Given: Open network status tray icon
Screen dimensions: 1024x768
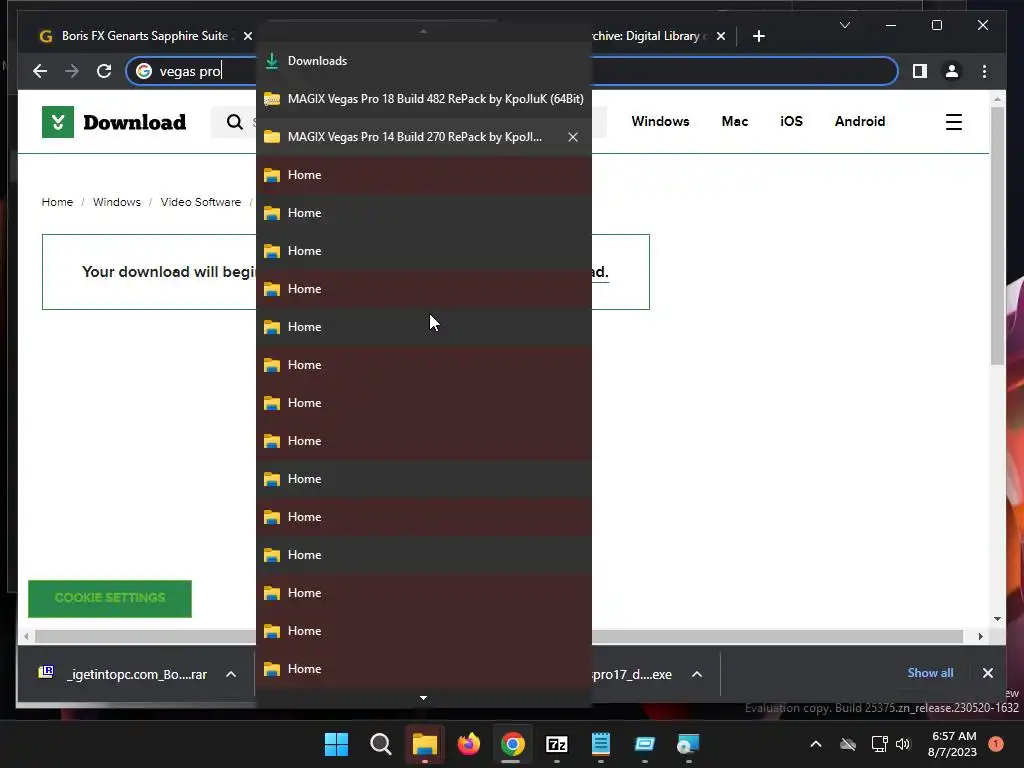Looking at the screenshot, I should click(879, 744).
